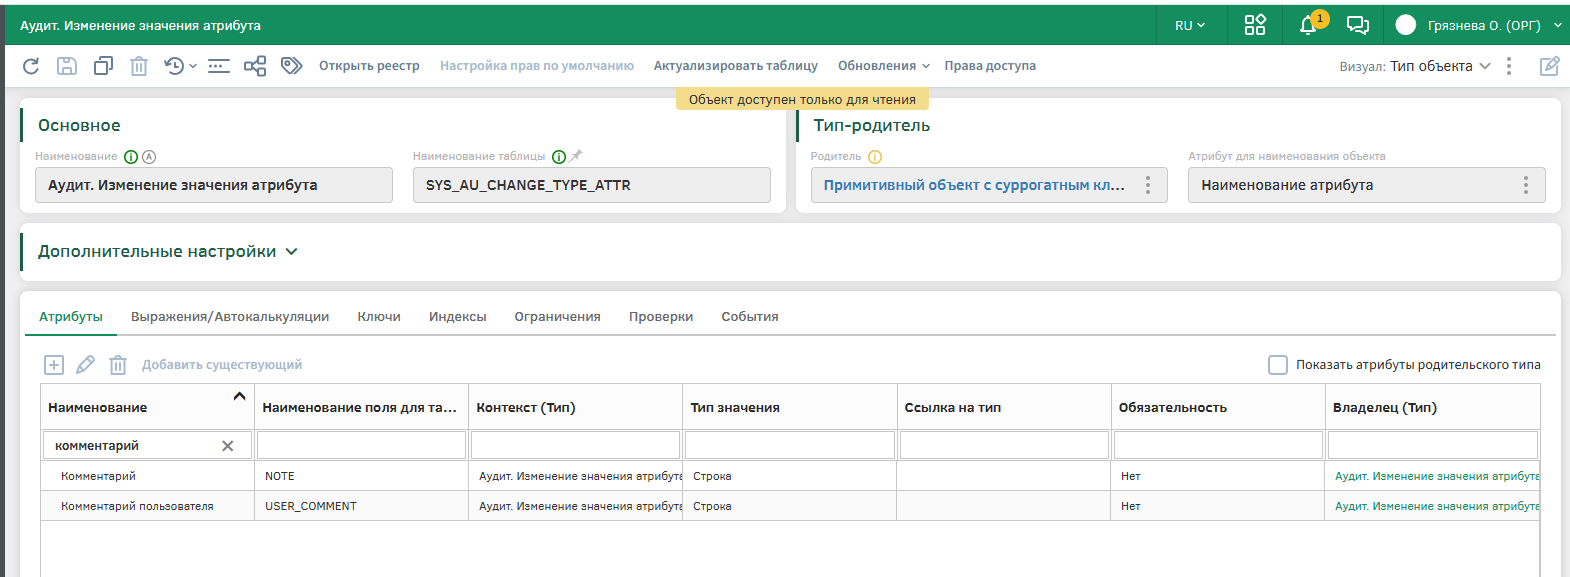Click the hierarchy diagram icon in toolbar
This screenshot has width=1570, height=577.
[255, 66]
